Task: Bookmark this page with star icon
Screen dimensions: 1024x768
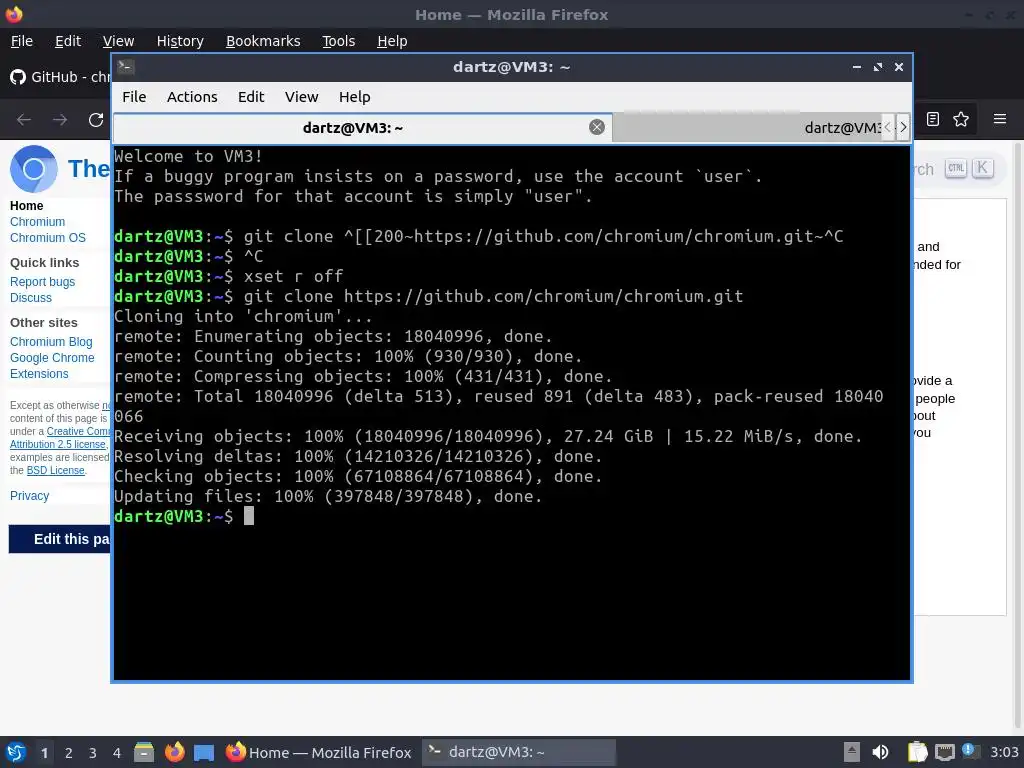Action: 961,119
